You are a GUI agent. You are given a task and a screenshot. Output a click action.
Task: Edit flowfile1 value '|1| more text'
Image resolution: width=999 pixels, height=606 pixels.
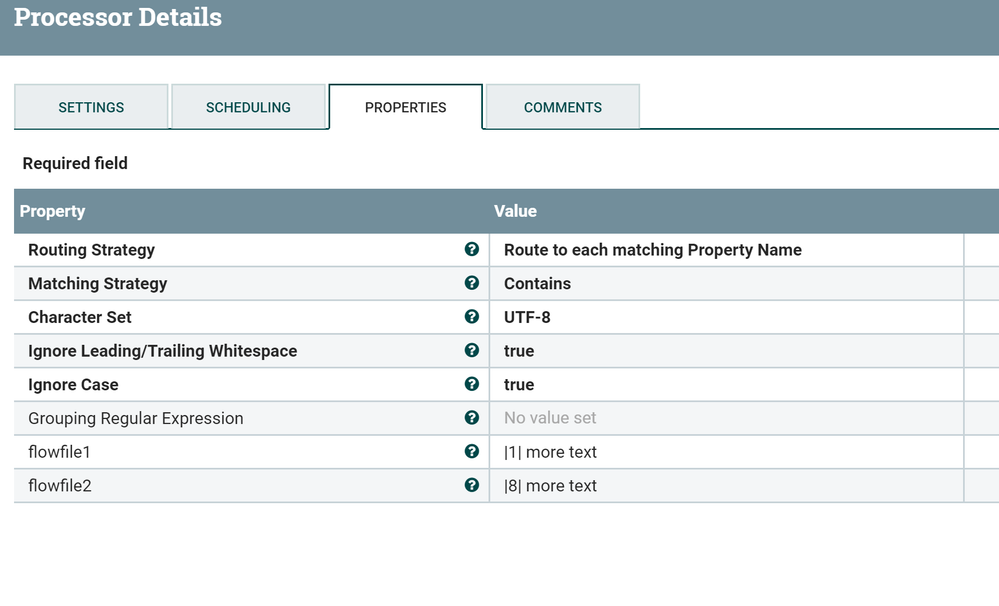tap(550, 452)
